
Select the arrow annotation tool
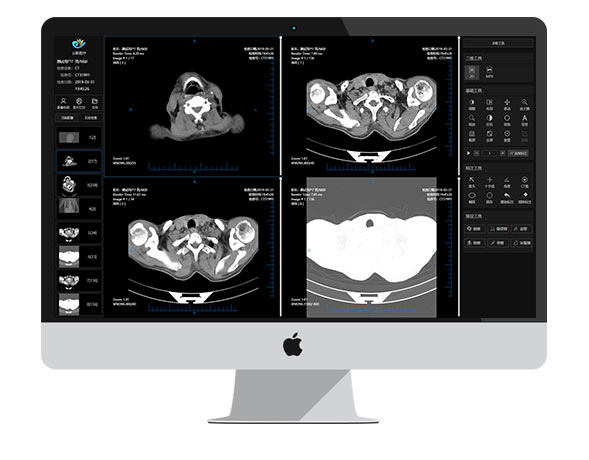tap(472, 182)
